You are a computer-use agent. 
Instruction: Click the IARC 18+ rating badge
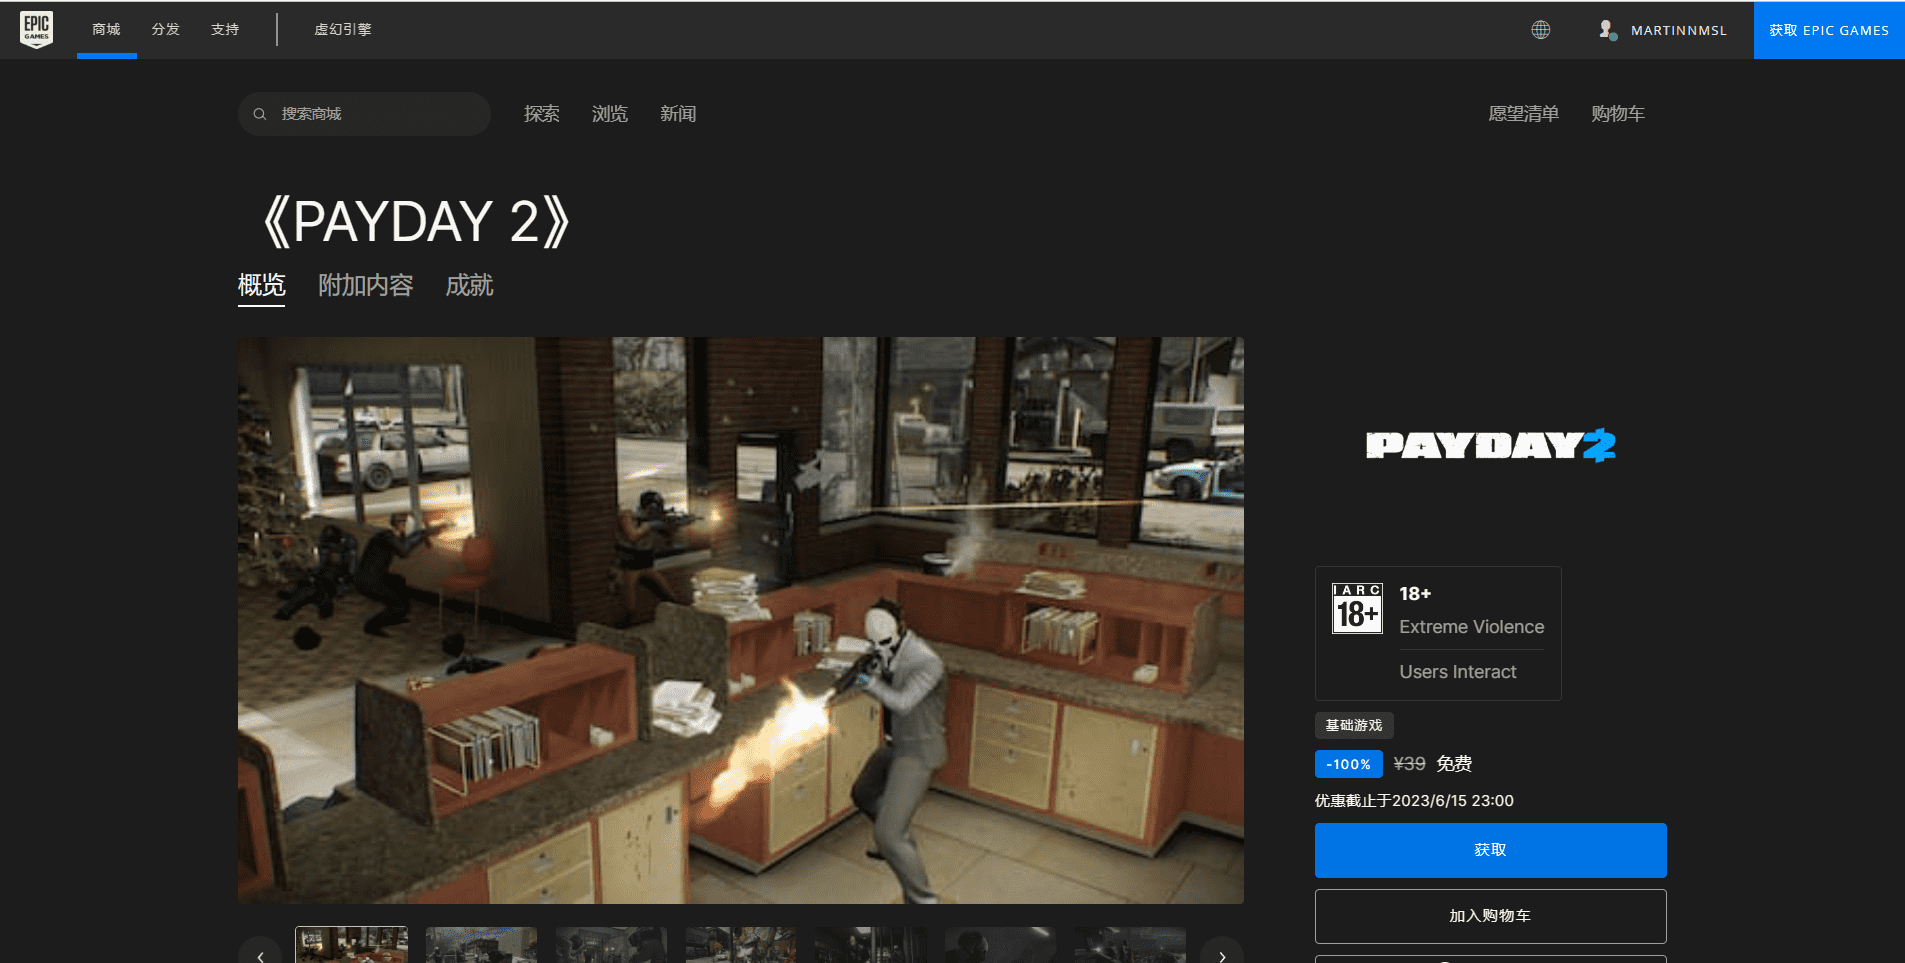click(x=1357, y=608)
